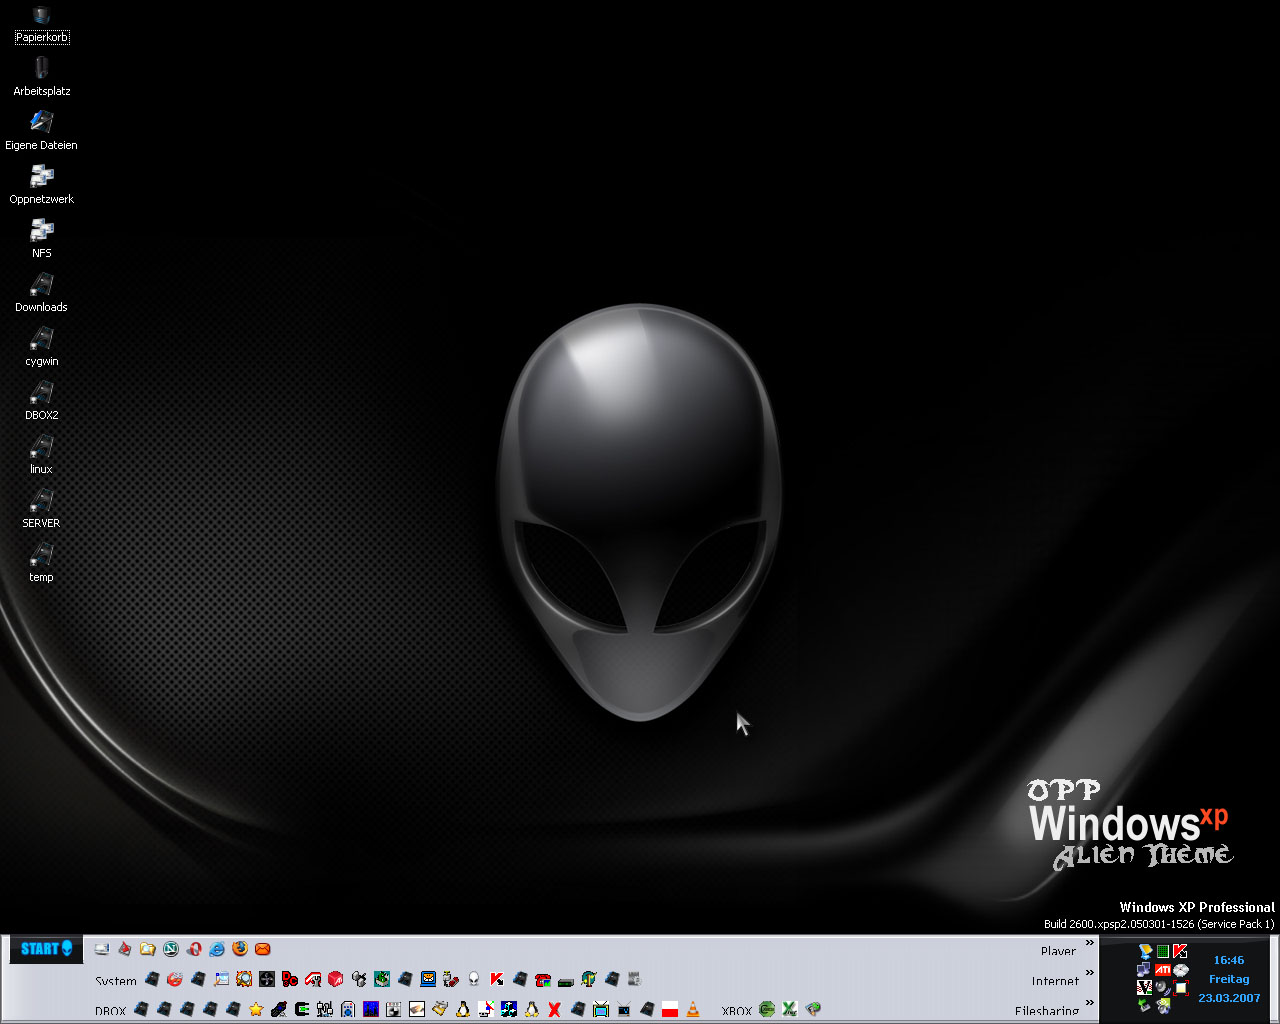Screen dimensions: 1280x1024
Task: Click the clock showing 16:46
Action: pyautogui.click(x=1229, y=960)
